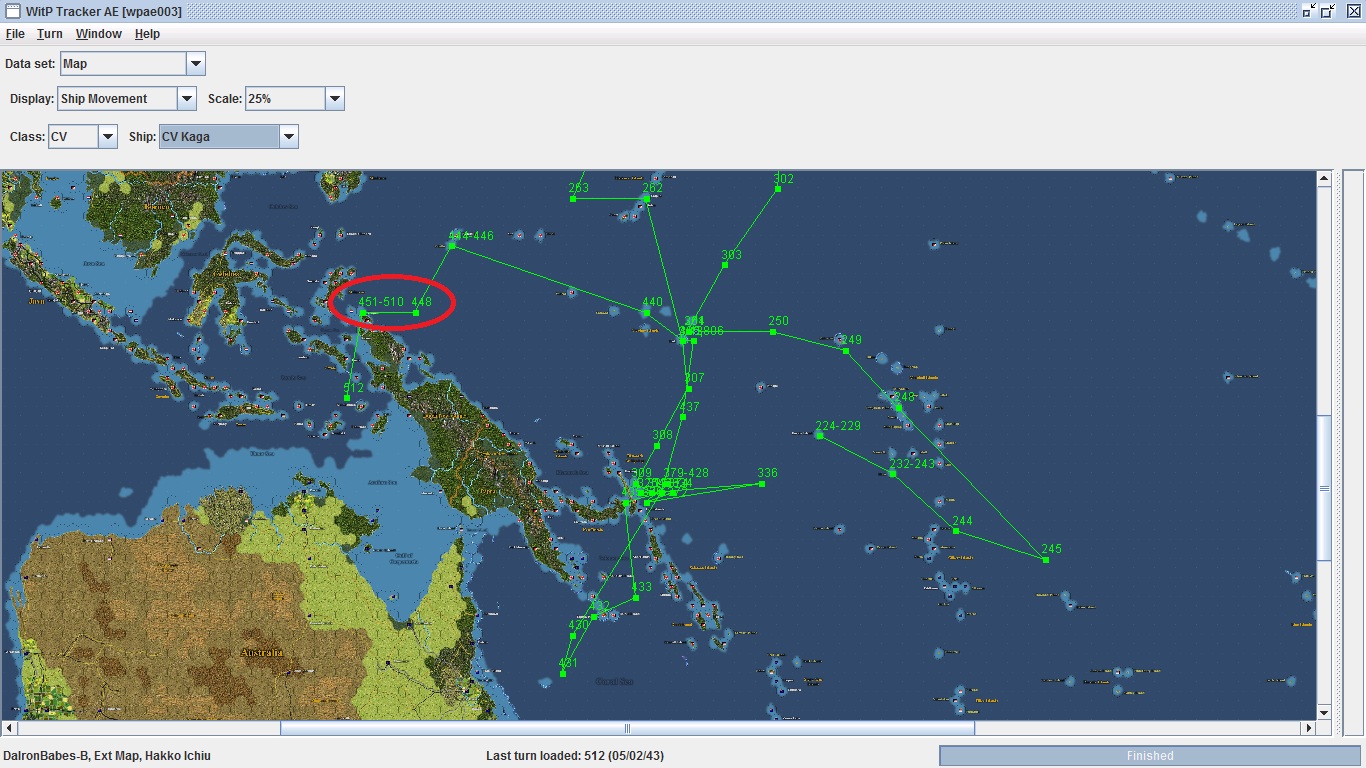Open the Window menu
Screen dimensions: 1366x768
tap(99, 34)
